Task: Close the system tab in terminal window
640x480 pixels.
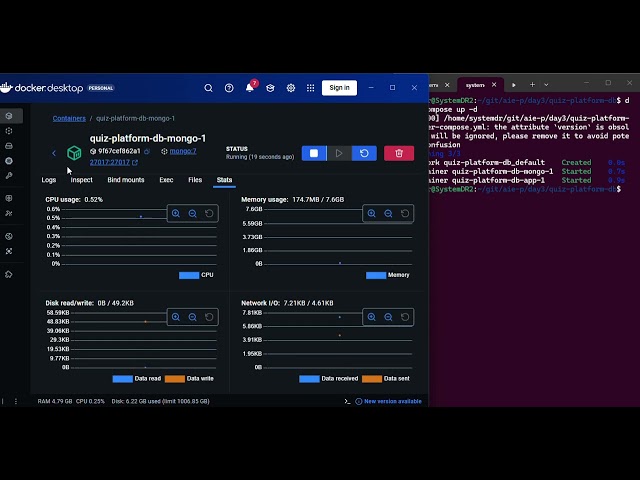Action: [494, 85]
